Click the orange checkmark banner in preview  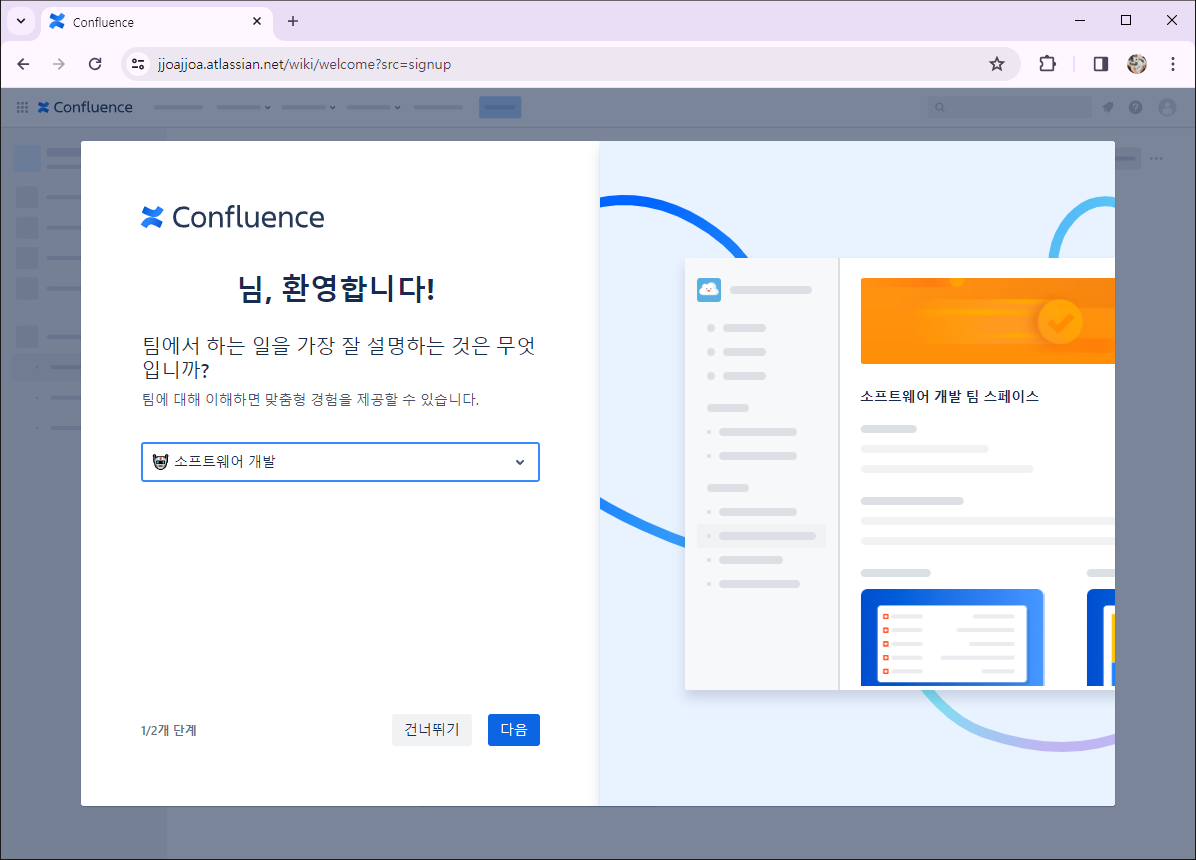(x=988, y=321)
